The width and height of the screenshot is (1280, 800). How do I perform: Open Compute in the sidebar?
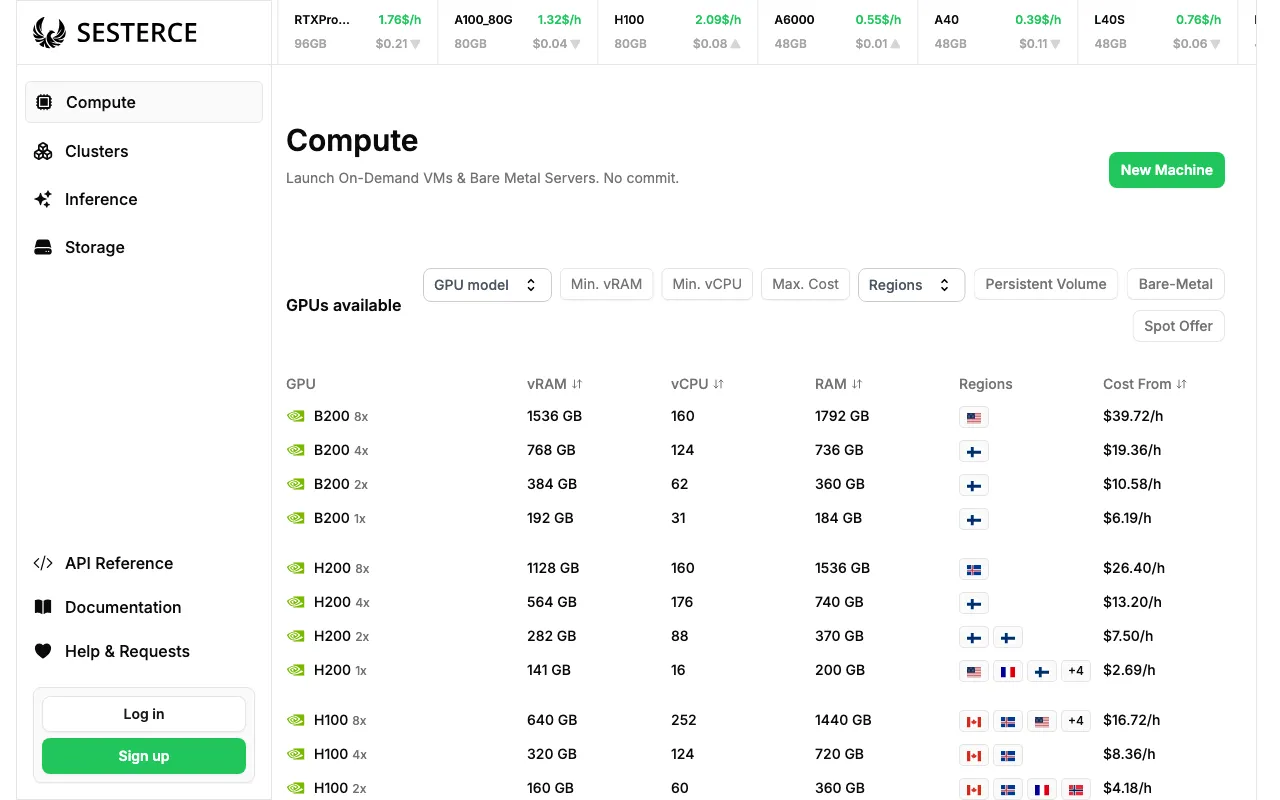(x=144, y=102)
